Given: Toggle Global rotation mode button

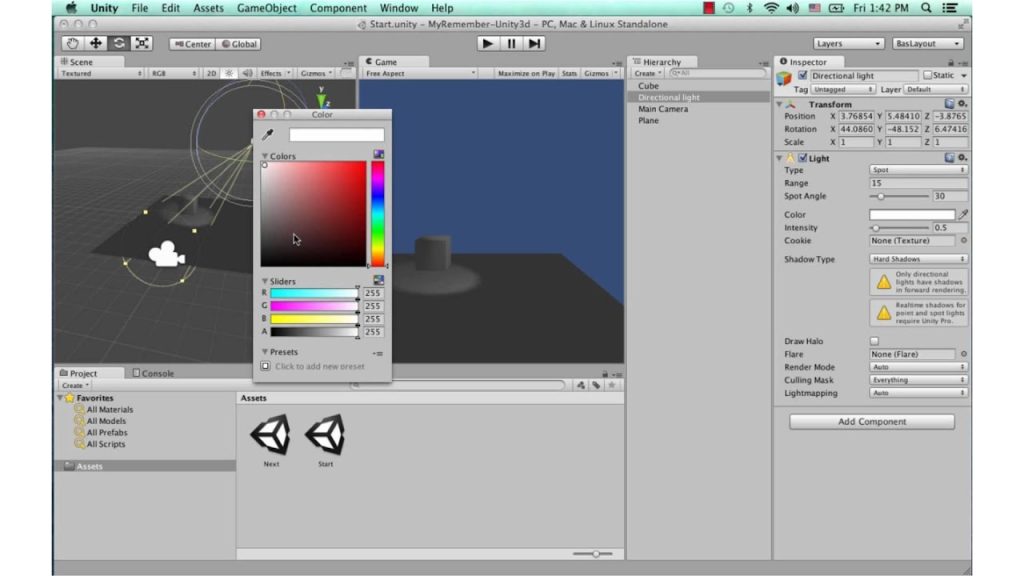Looking at the screenshot, I should pos(239,44).
